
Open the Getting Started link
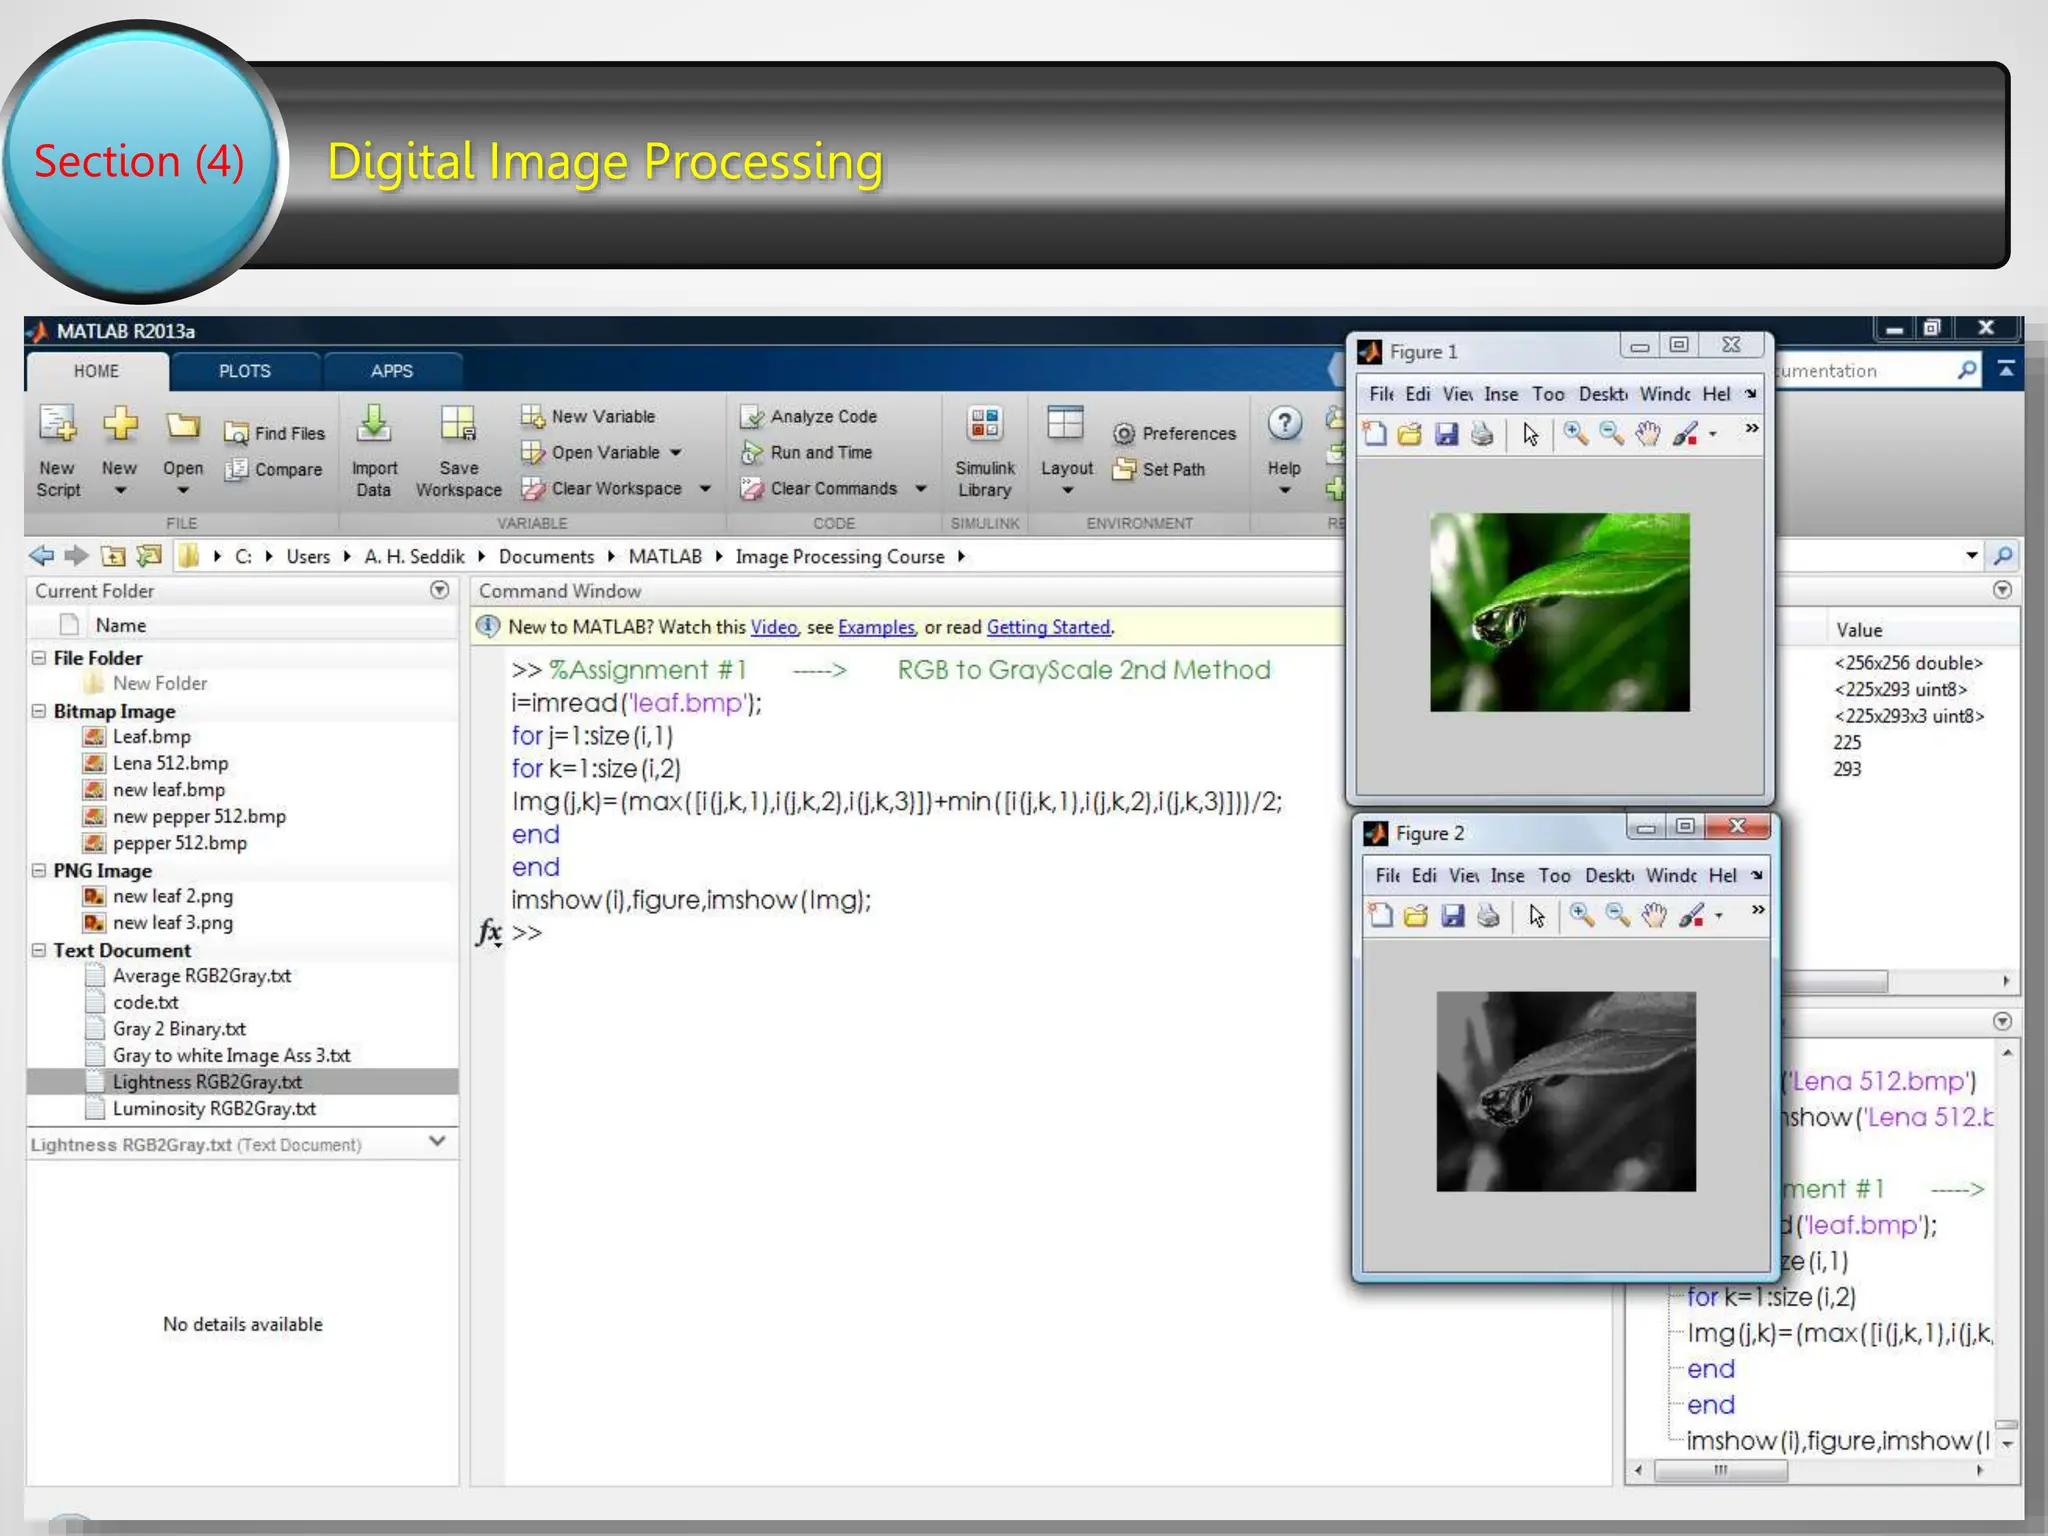pos(1048,627)
